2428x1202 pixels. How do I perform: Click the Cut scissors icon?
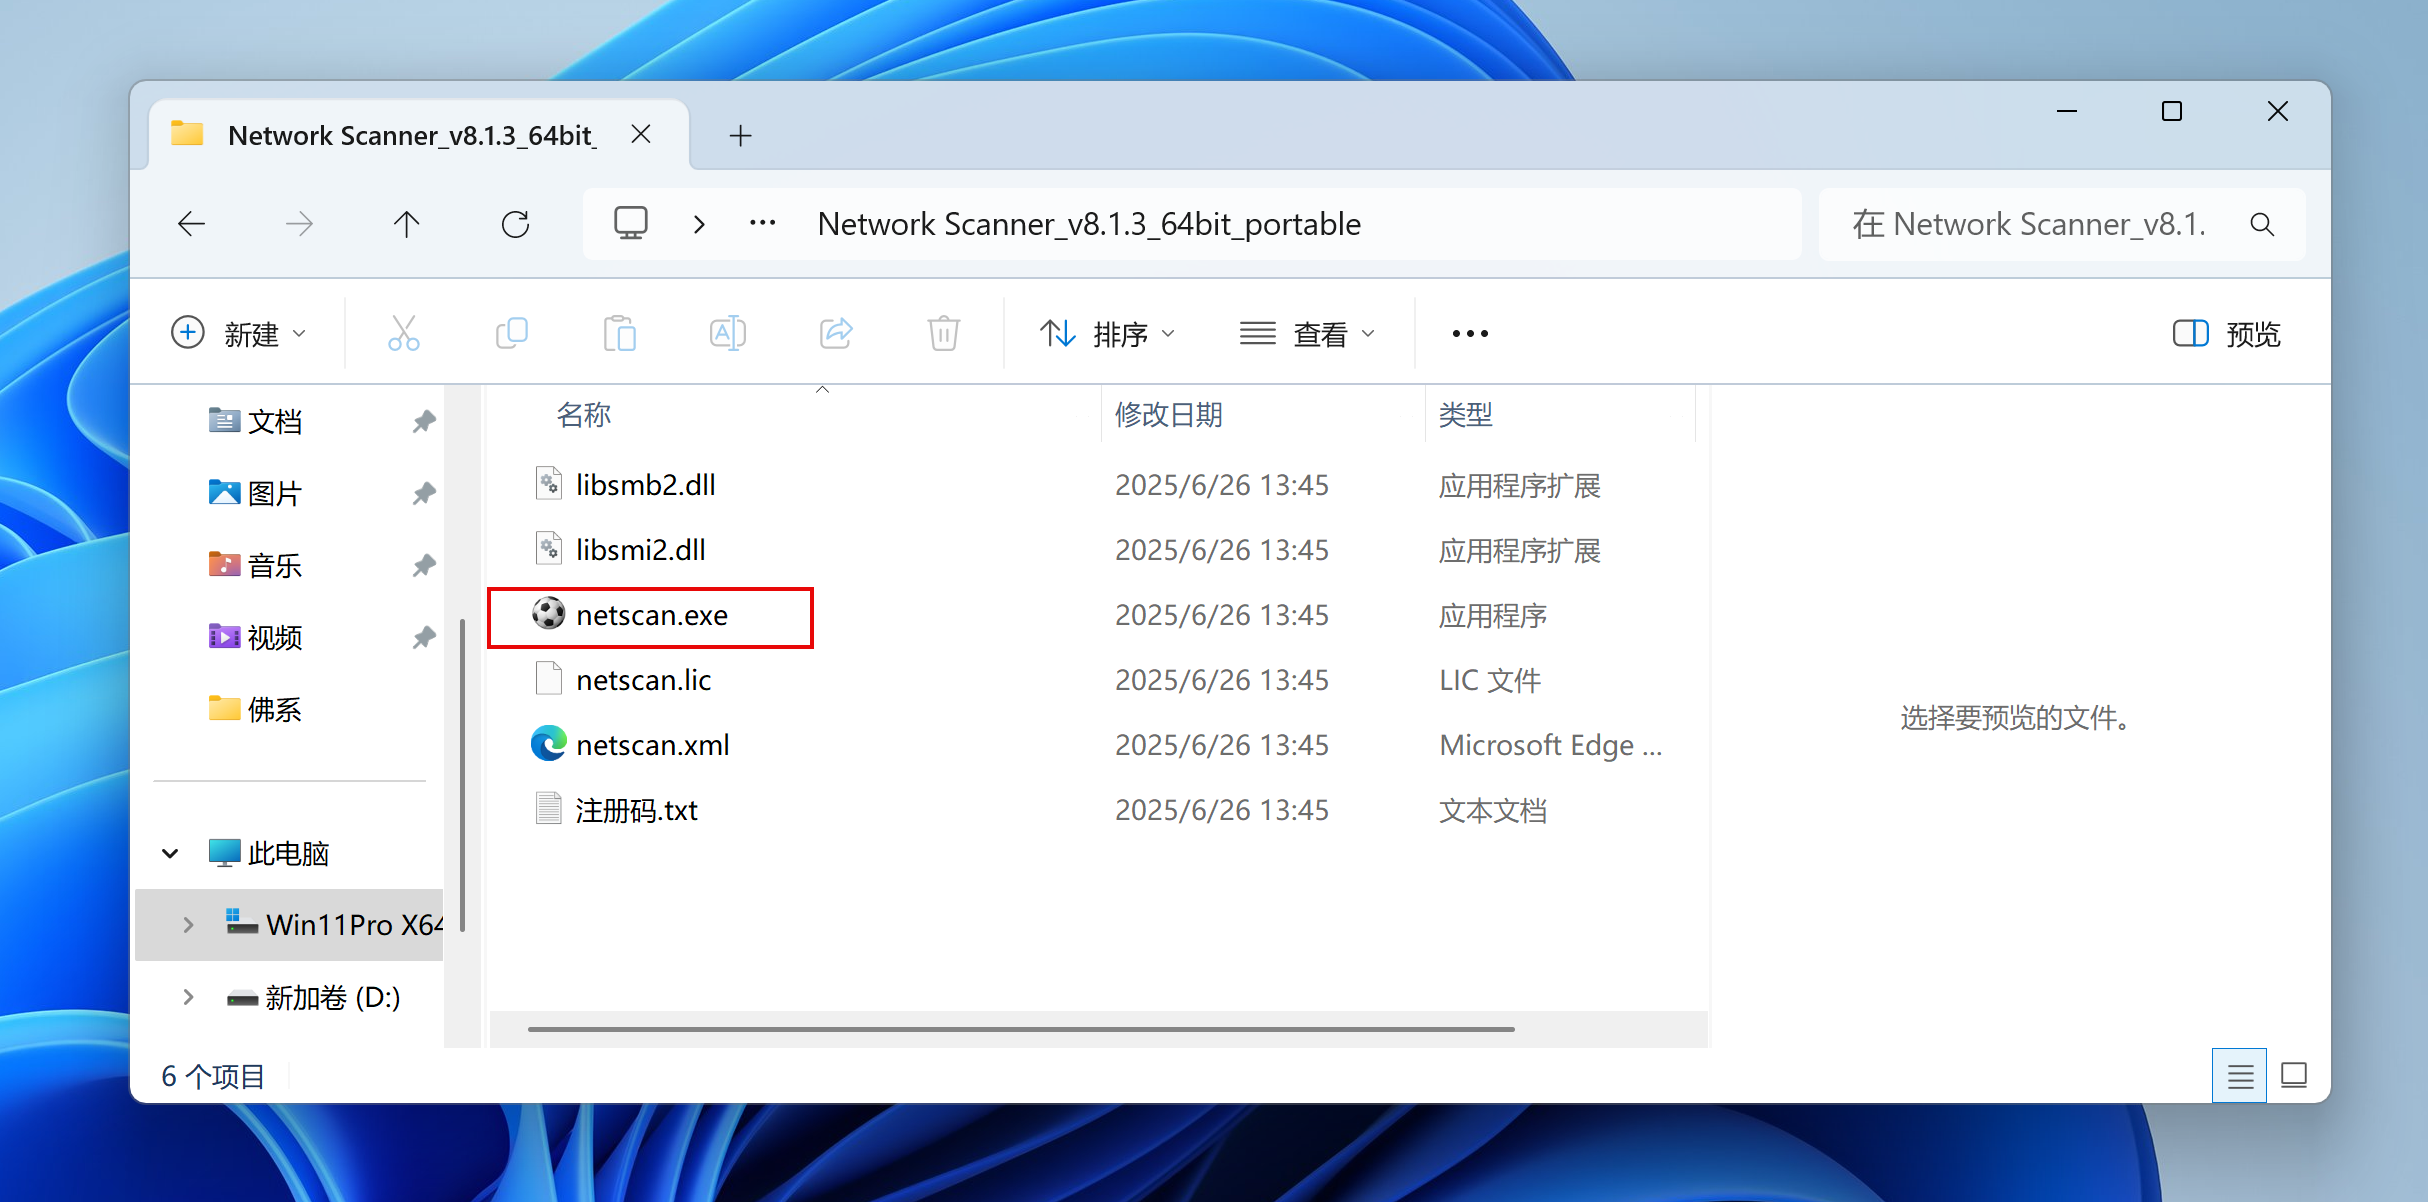pyautogui.click(x=403, y=333)
